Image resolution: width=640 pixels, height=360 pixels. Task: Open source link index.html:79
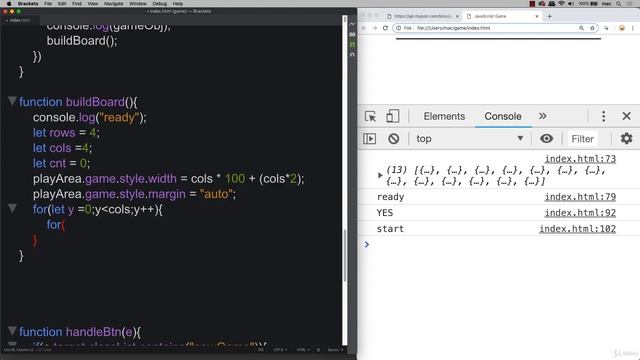[580, 197]
